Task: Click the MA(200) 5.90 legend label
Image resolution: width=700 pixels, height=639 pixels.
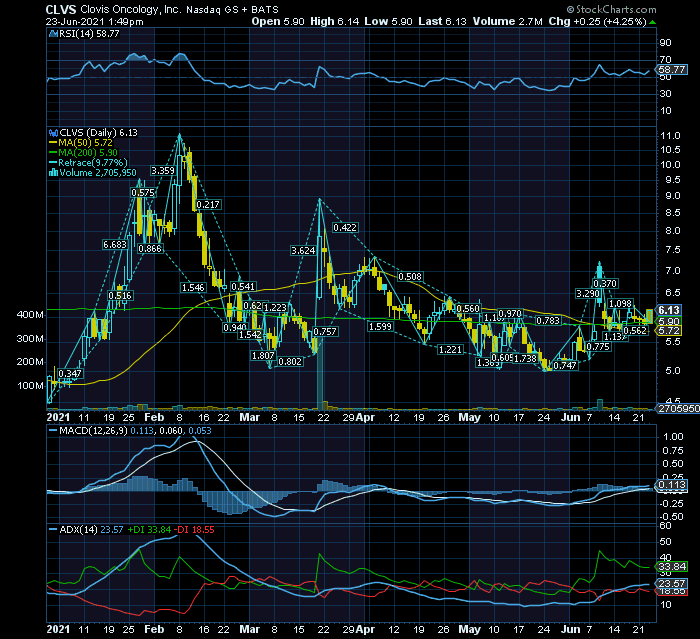Action: [88, 152]
